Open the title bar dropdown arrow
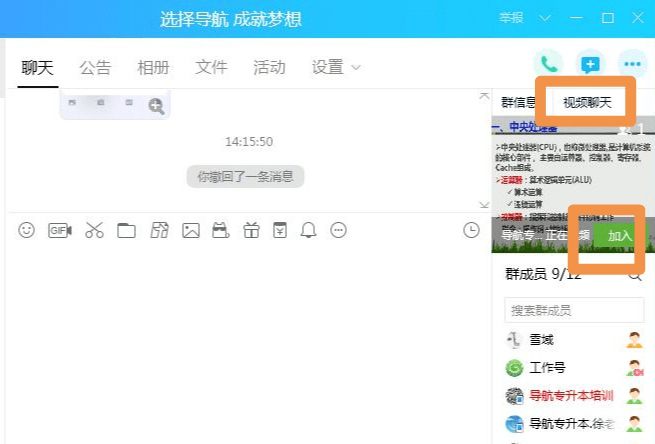The height and width of the screenshot is (444, 655). 545,18
